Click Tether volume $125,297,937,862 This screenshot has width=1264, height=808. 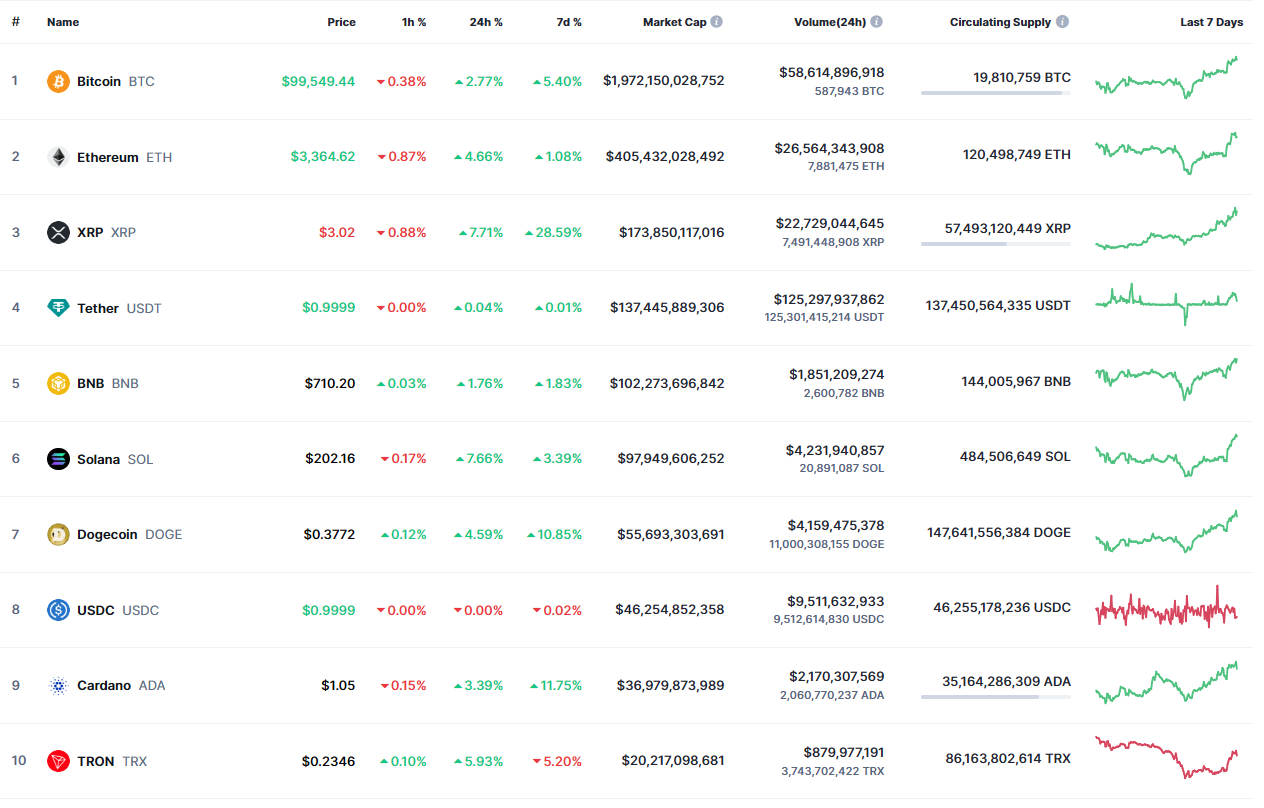coord(829,299)
